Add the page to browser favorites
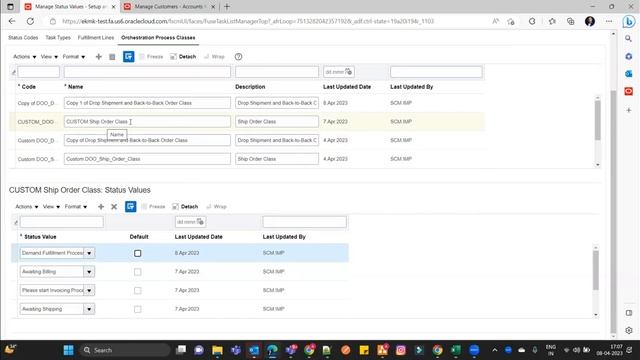Viewport: 640px width, 360px height. coord(511,21)
